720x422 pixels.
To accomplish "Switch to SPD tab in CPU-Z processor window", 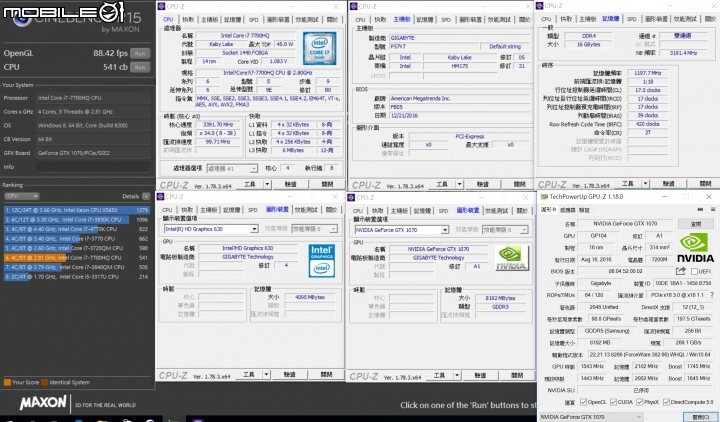I will [253, 20].
